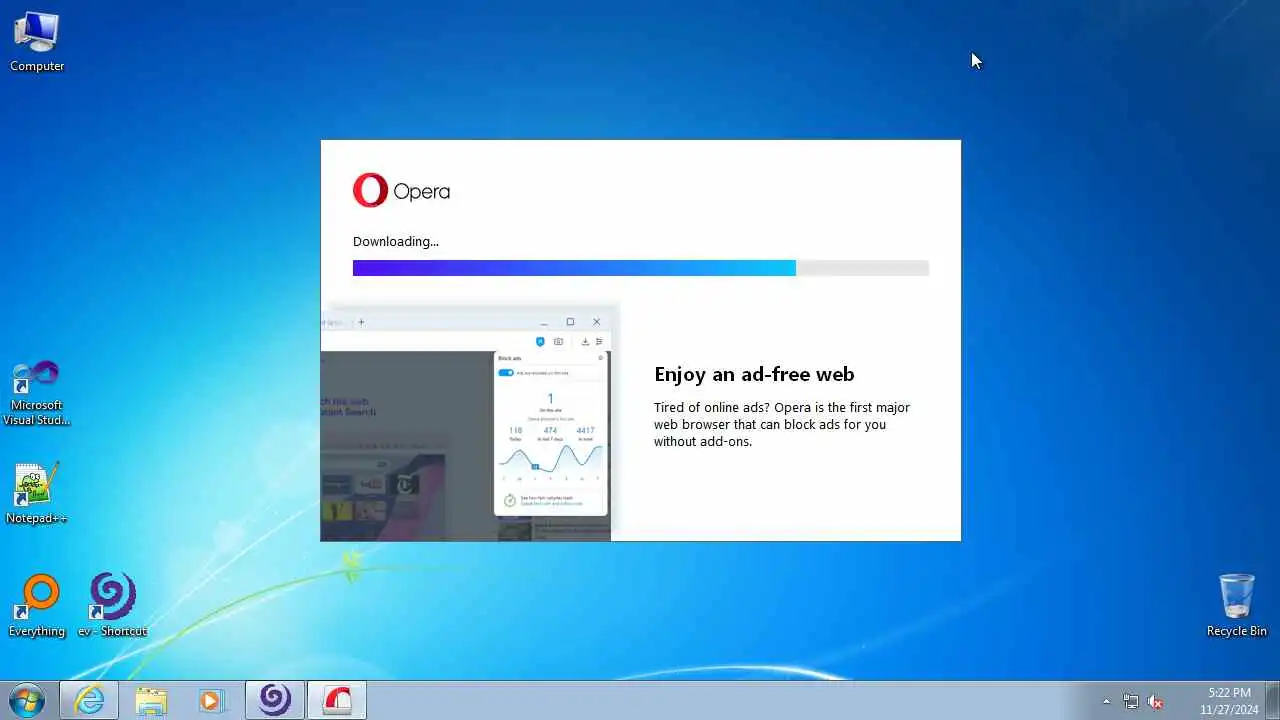Open the network status tray icon
Viewport: 1280px width, 720px height.
[1130, 701]
